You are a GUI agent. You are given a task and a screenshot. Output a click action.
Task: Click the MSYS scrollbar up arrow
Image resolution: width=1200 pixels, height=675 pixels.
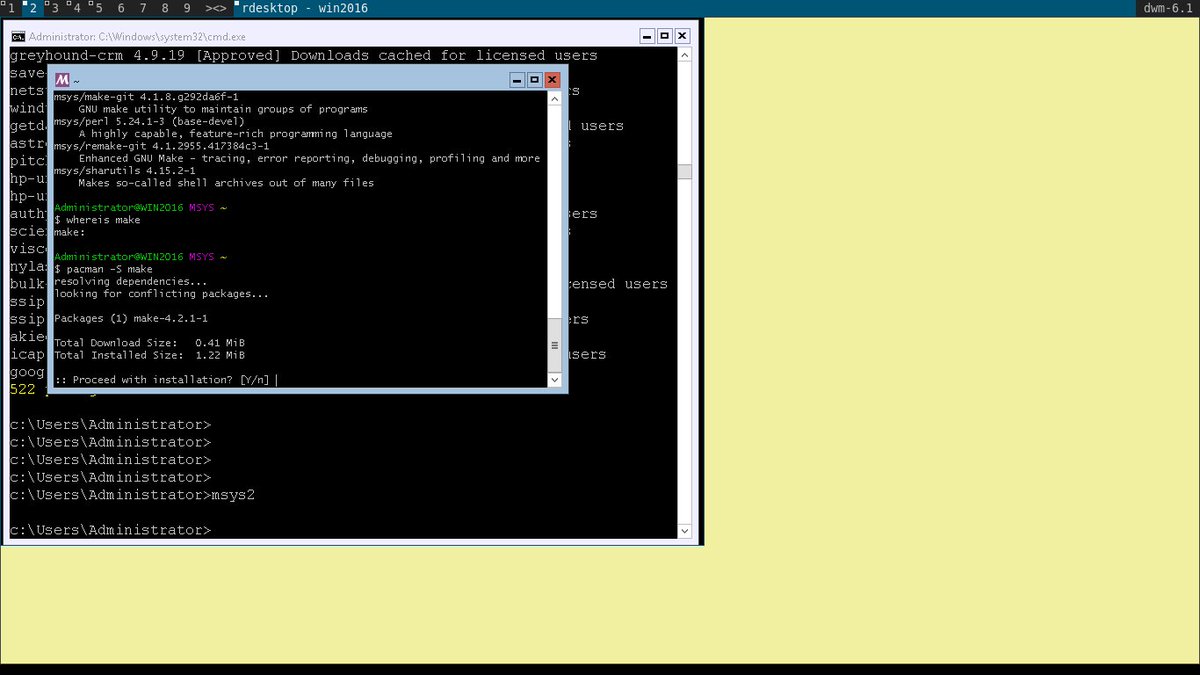(553, 97)
